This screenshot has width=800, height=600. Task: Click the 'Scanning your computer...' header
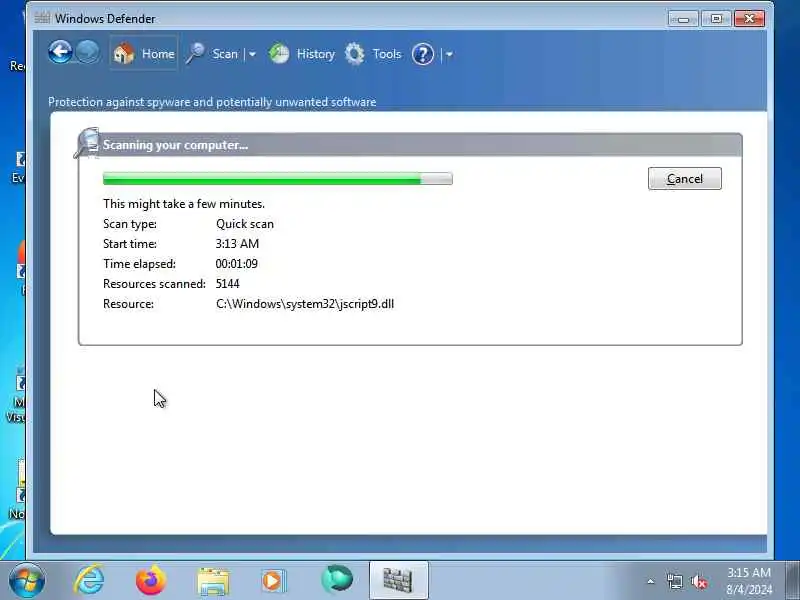tap(176, 145)
